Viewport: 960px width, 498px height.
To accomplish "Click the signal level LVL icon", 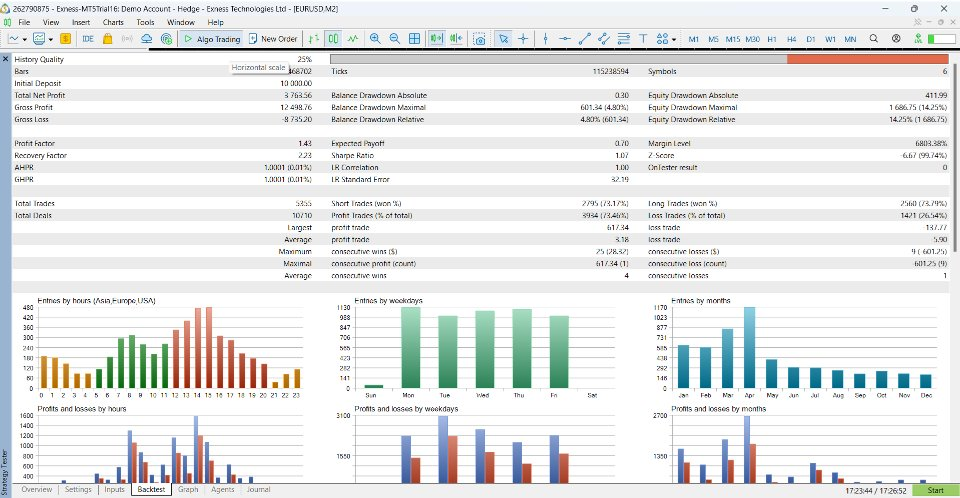I will (x=918, y=39).
